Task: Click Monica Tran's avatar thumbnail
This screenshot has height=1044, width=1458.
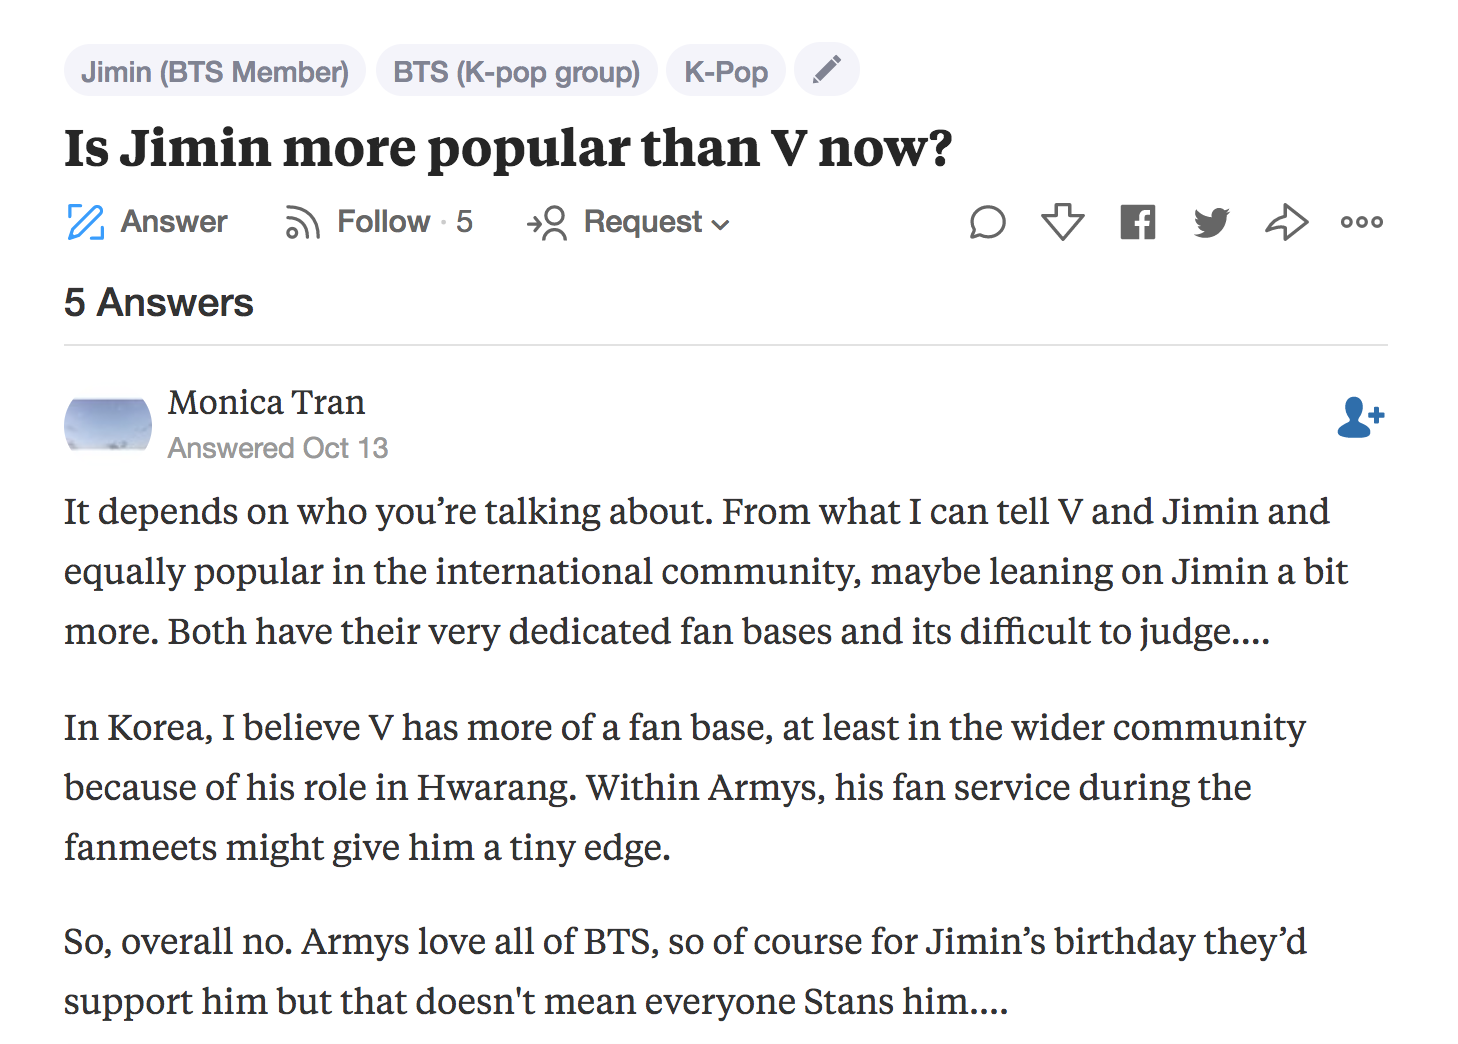Action: 108,424
